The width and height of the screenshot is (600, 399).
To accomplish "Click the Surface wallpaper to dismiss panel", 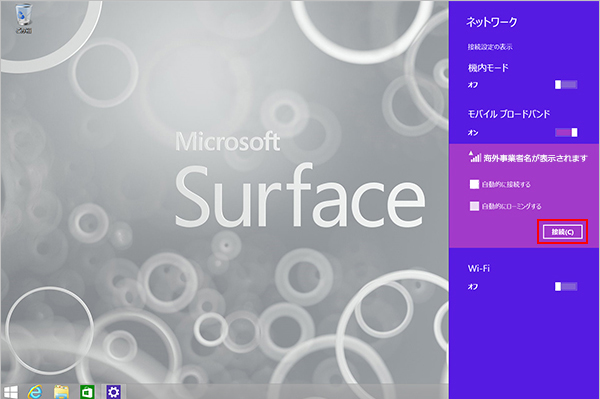I will [x=300, y=195].
